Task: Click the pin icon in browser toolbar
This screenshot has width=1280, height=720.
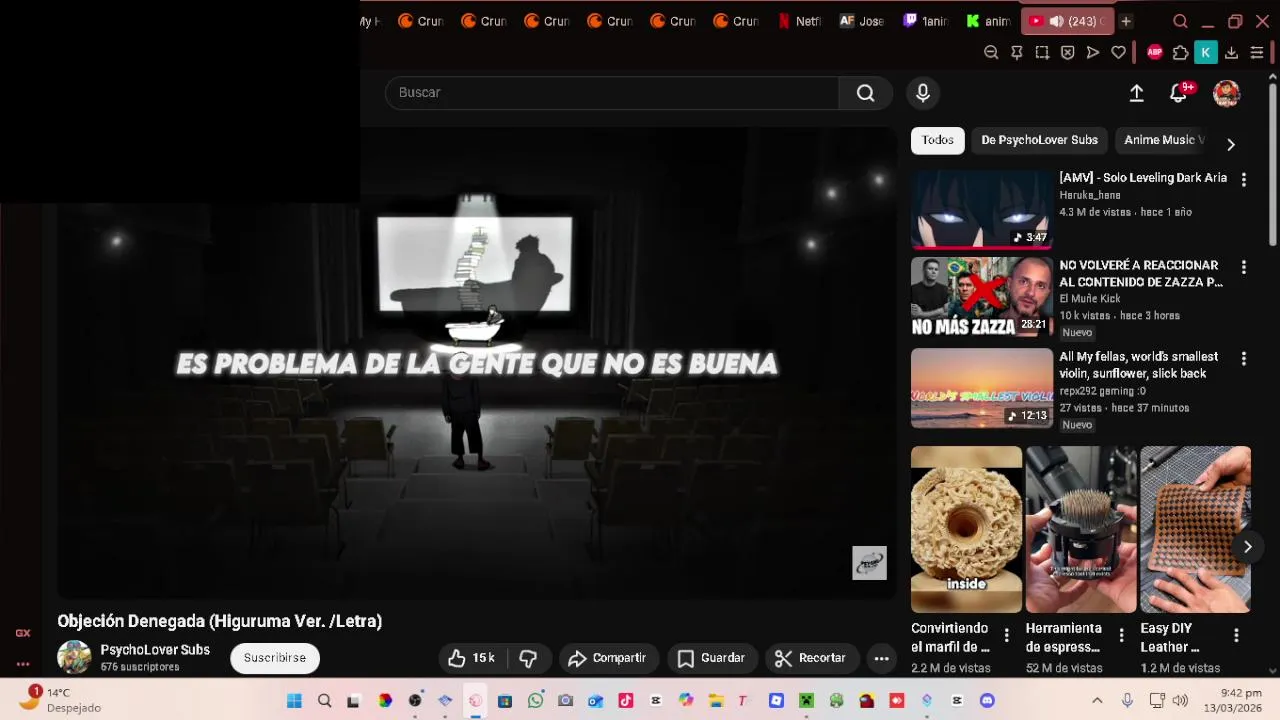Action: tap(1016, 52)
